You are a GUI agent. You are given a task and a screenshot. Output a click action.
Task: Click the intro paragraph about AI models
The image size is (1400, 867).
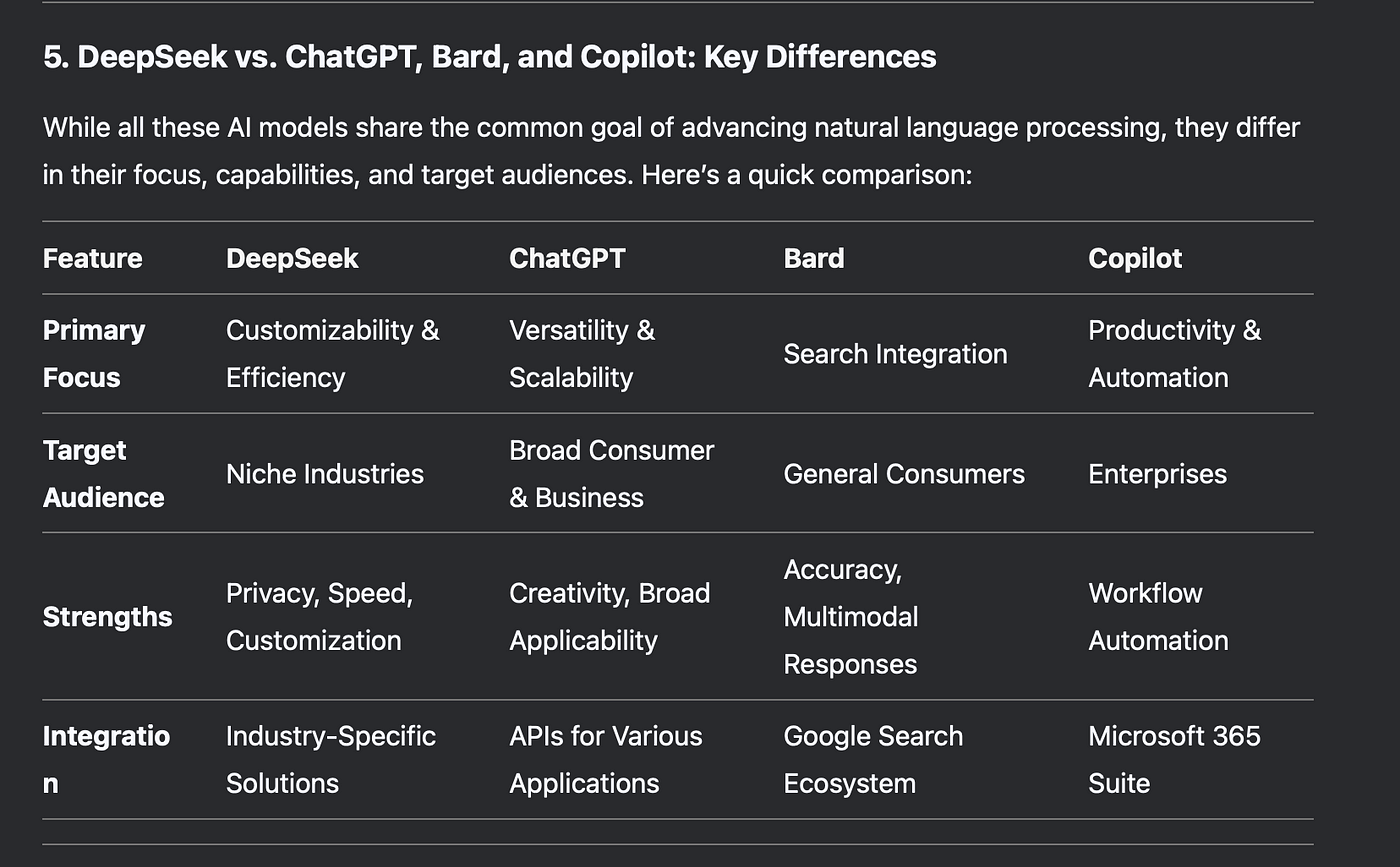[x=671, y=152]
